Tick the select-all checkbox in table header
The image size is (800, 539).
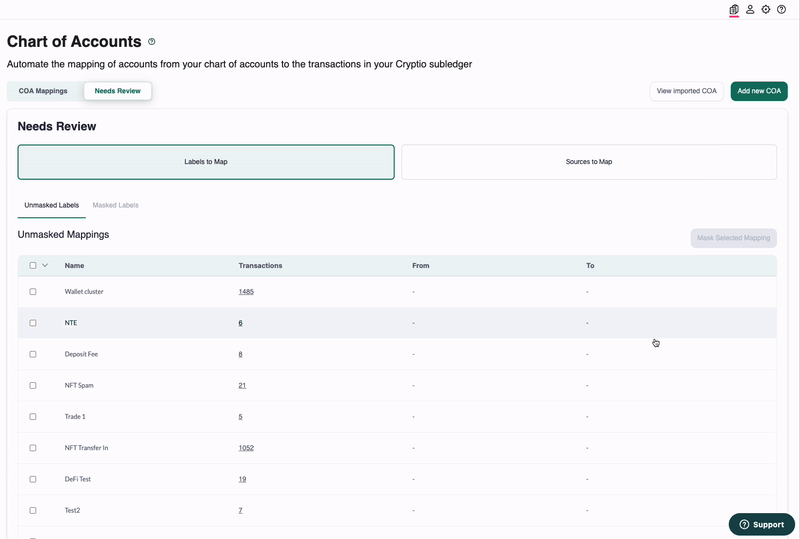tap(33, 265)
